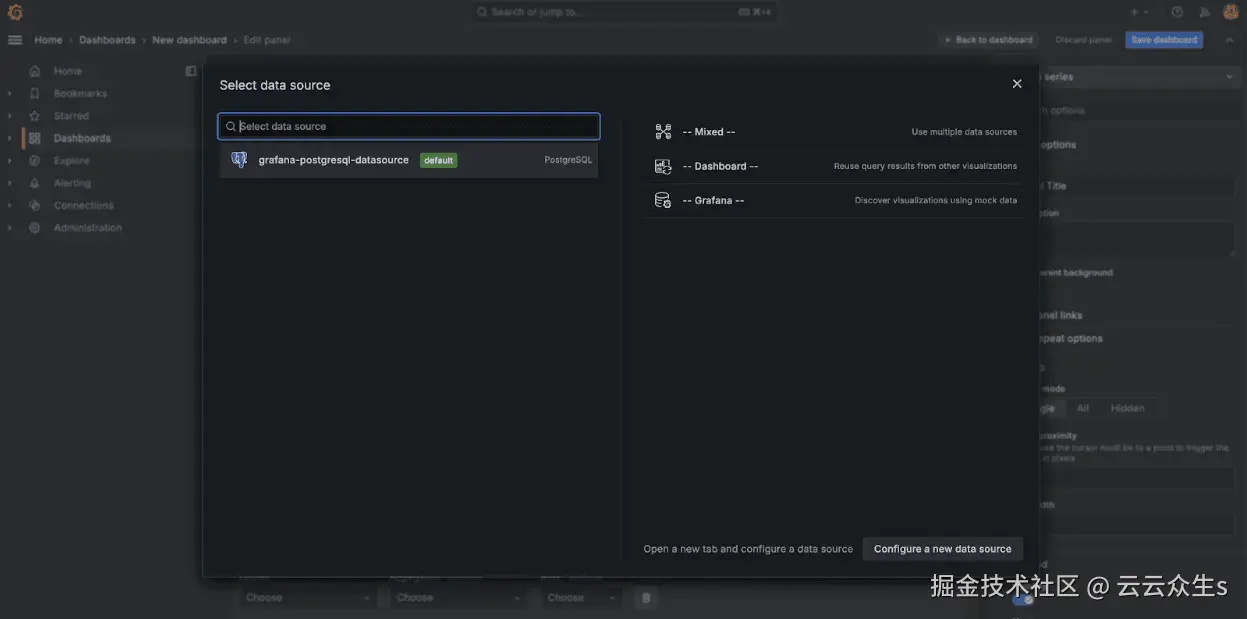
Task: Expand the Administration sidebar section arrow
Action: [10, 228]
